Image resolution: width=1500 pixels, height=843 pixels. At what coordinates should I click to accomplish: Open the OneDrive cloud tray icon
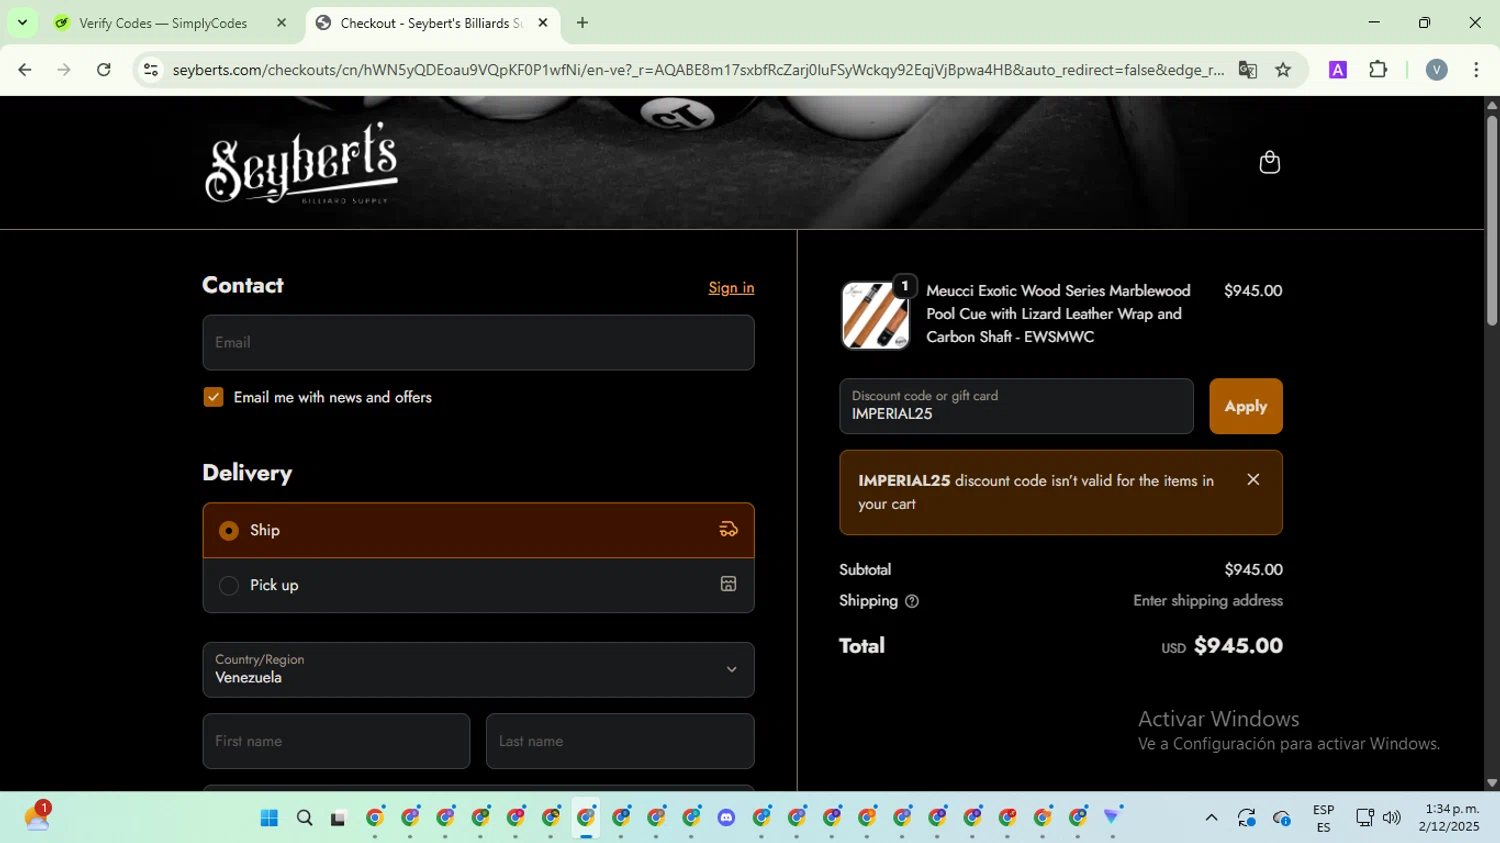click(1281, 818)
